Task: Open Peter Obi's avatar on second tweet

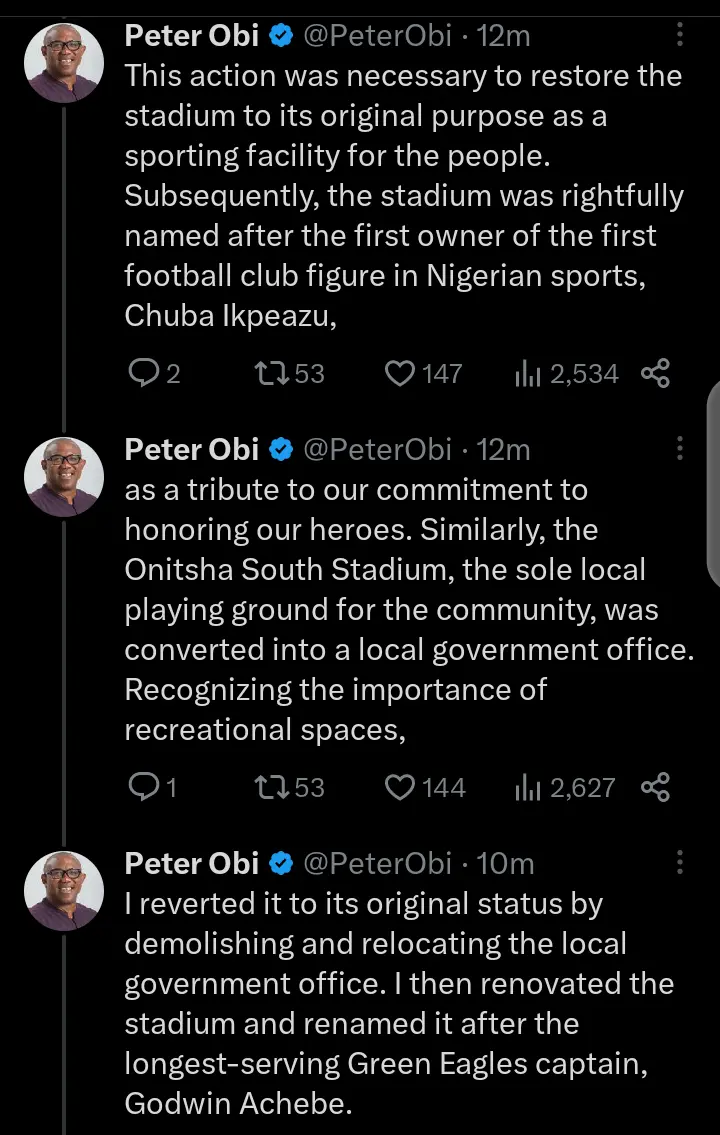Action: (64, 476)
